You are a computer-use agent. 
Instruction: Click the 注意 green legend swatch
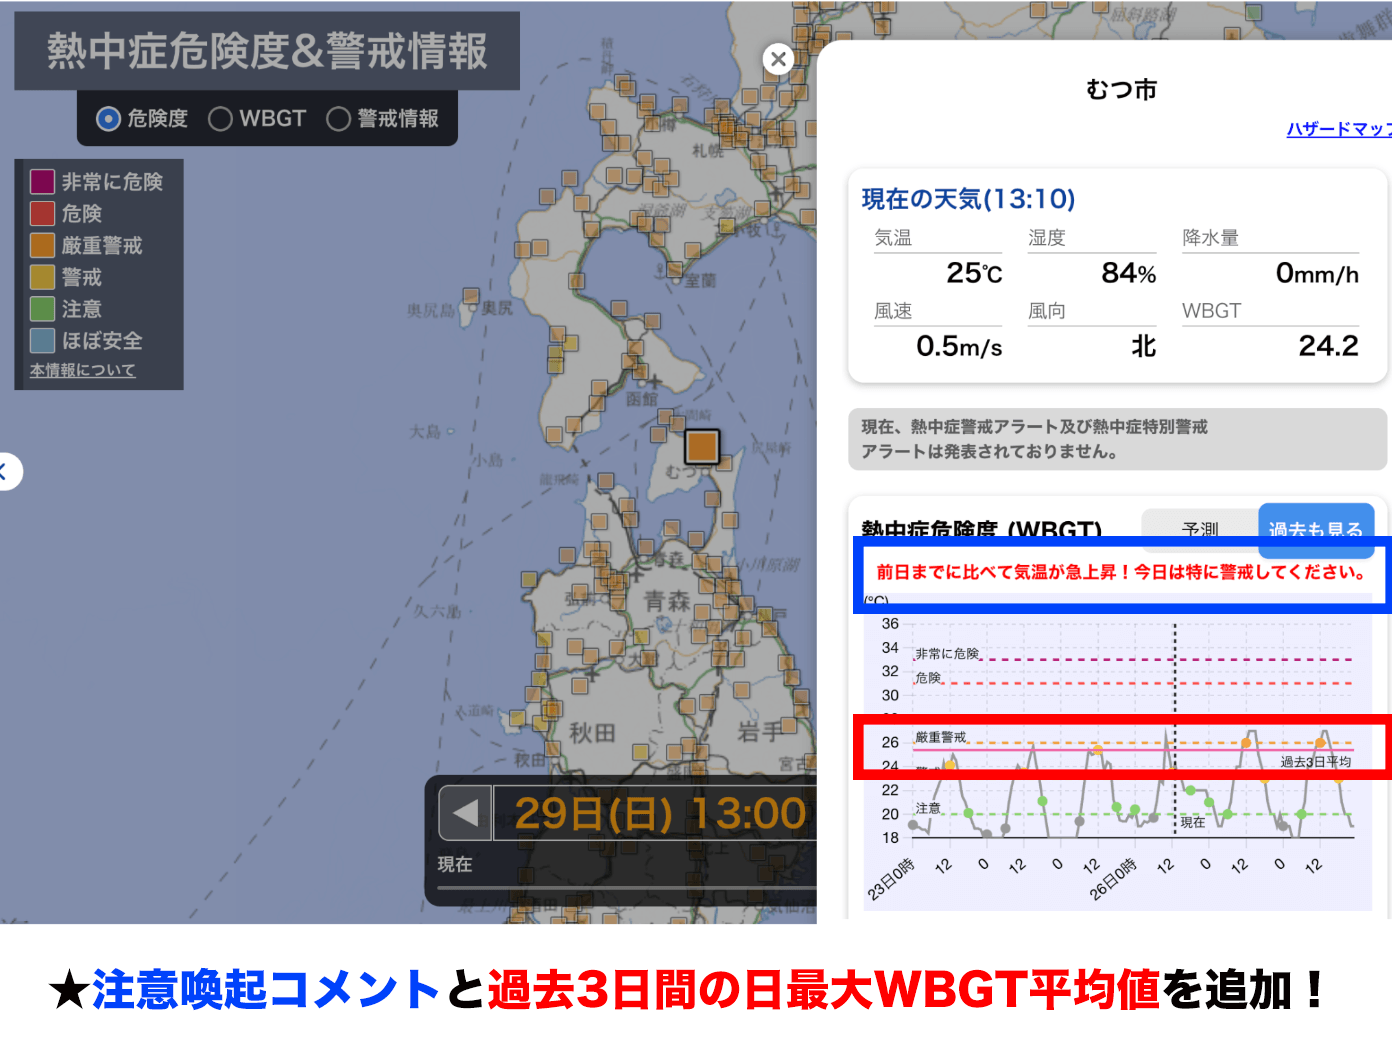click(x=42, y=309)
